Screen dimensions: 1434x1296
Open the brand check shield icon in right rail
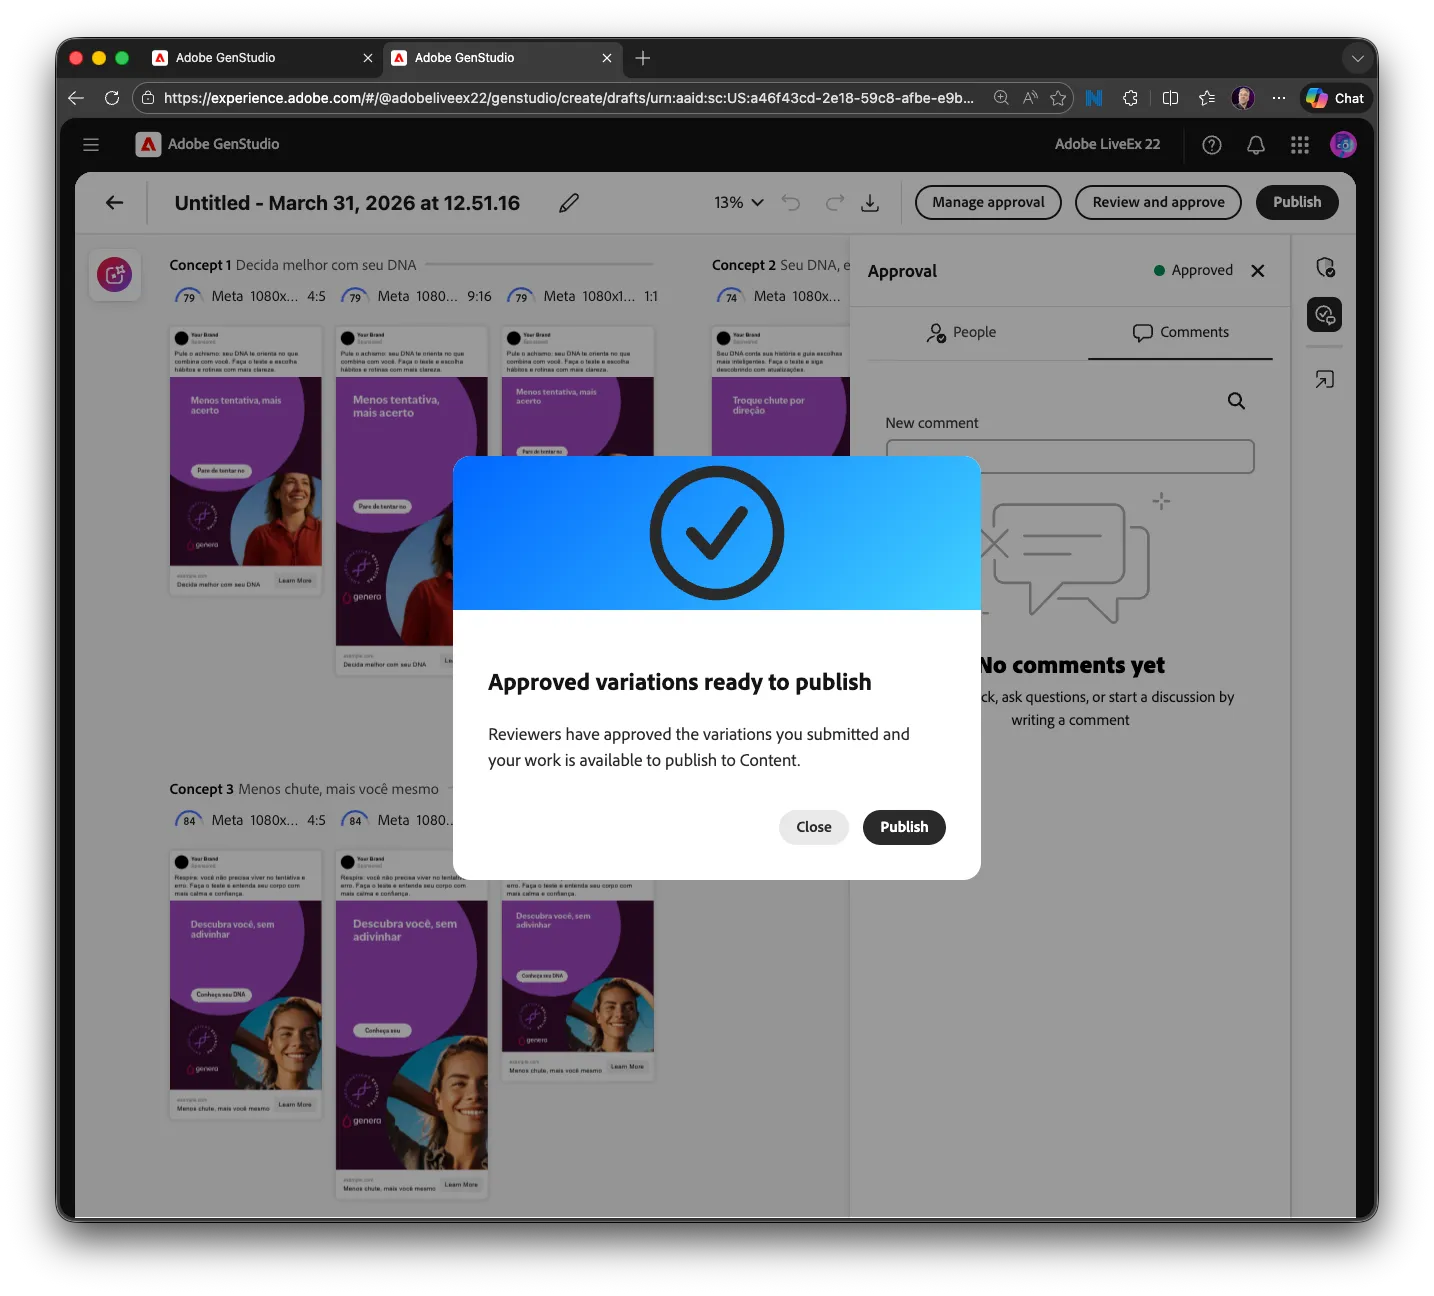(1325, 267)
